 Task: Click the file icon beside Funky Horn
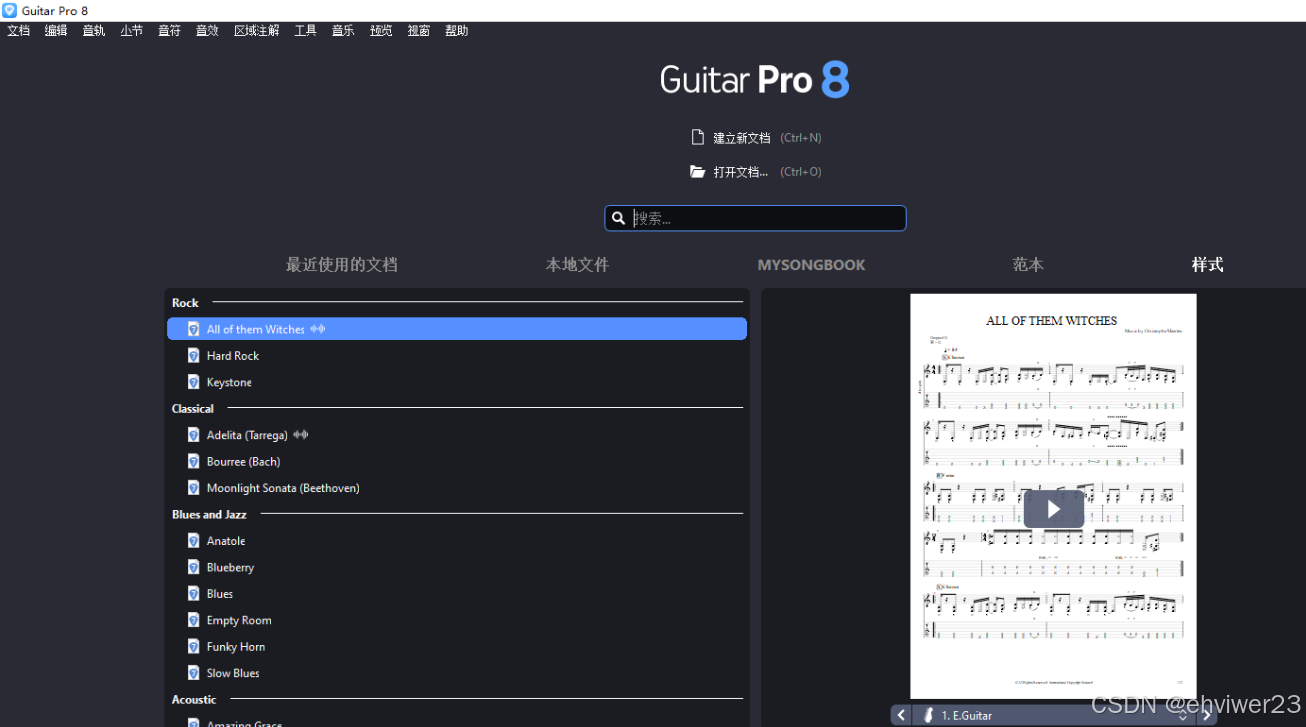coord(194,647)
